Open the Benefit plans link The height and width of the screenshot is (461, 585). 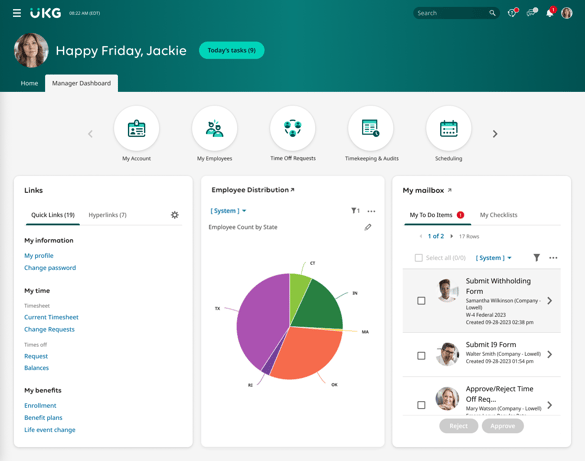(x=43, y=418)
